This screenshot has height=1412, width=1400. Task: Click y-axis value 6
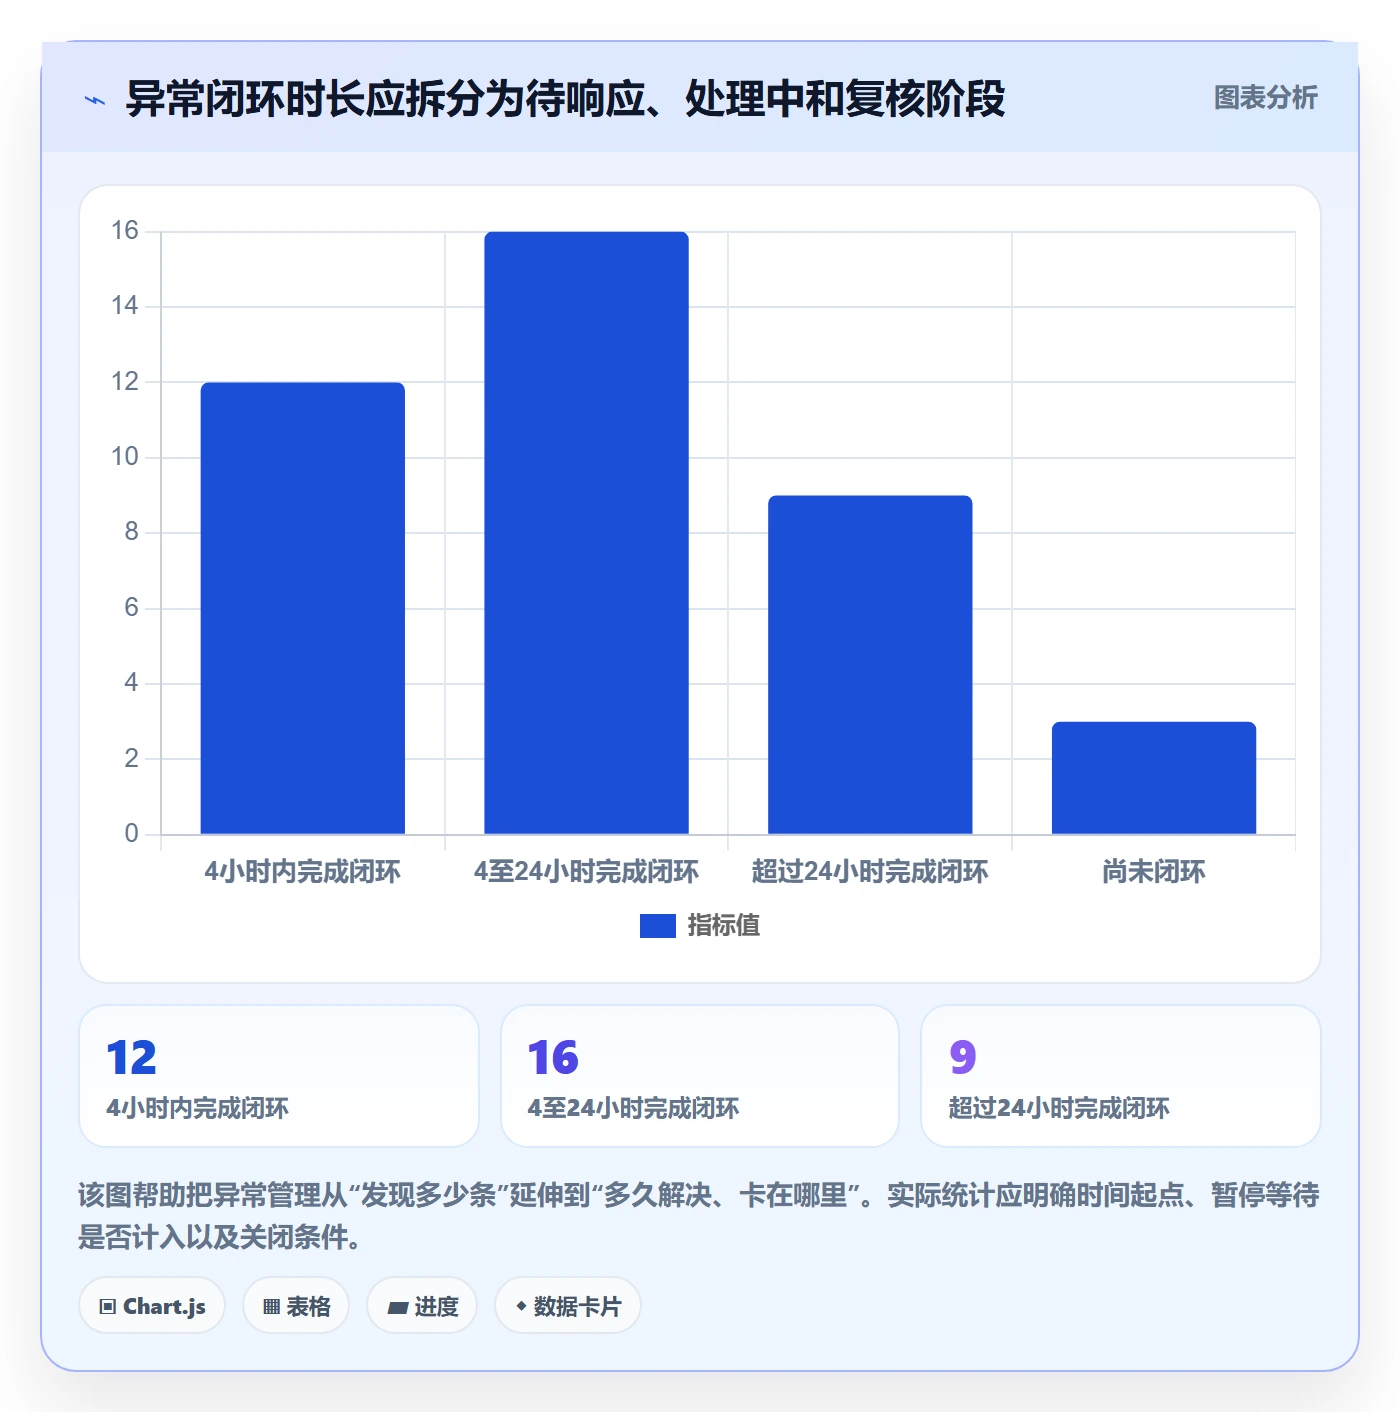point(131,608)
